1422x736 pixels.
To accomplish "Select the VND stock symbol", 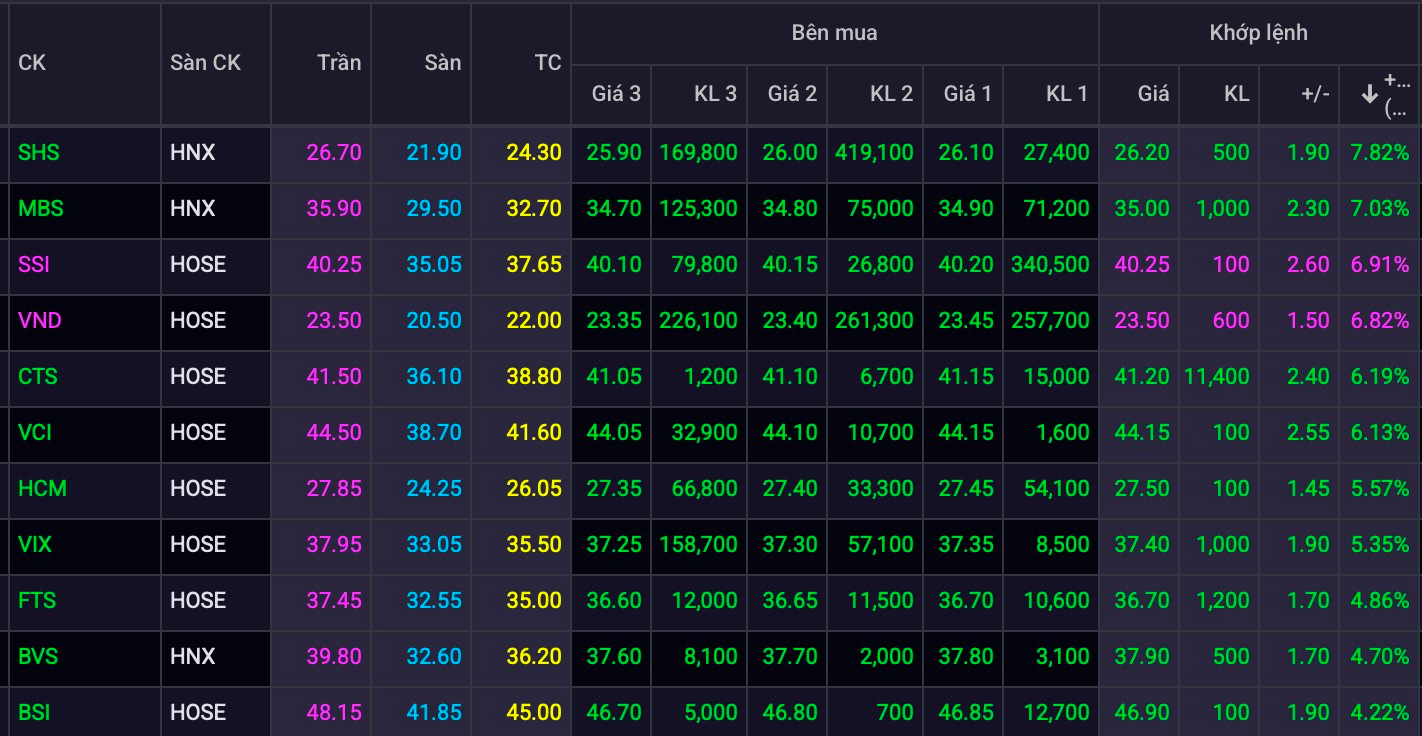I will click(x=40, y=321).
